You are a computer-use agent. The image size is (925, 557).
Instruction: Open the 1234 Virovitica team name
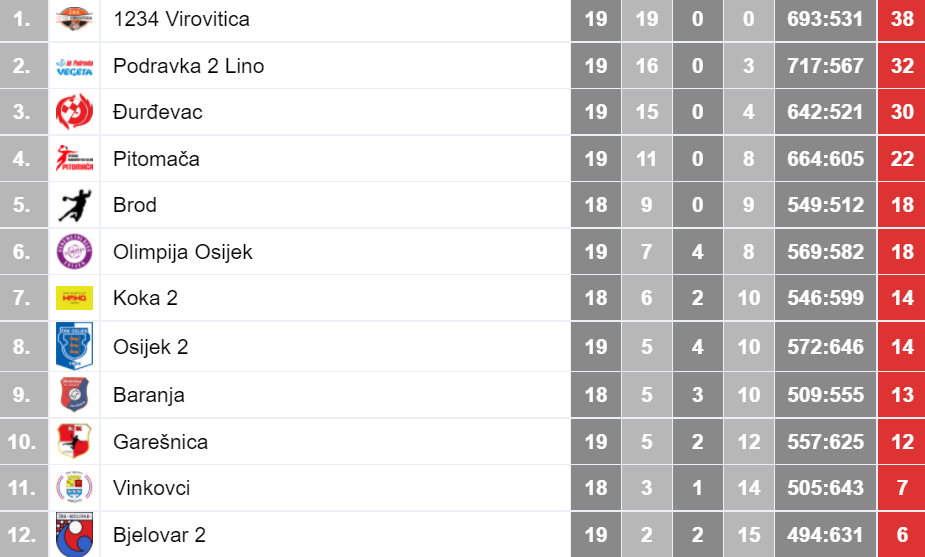(181, 19)
